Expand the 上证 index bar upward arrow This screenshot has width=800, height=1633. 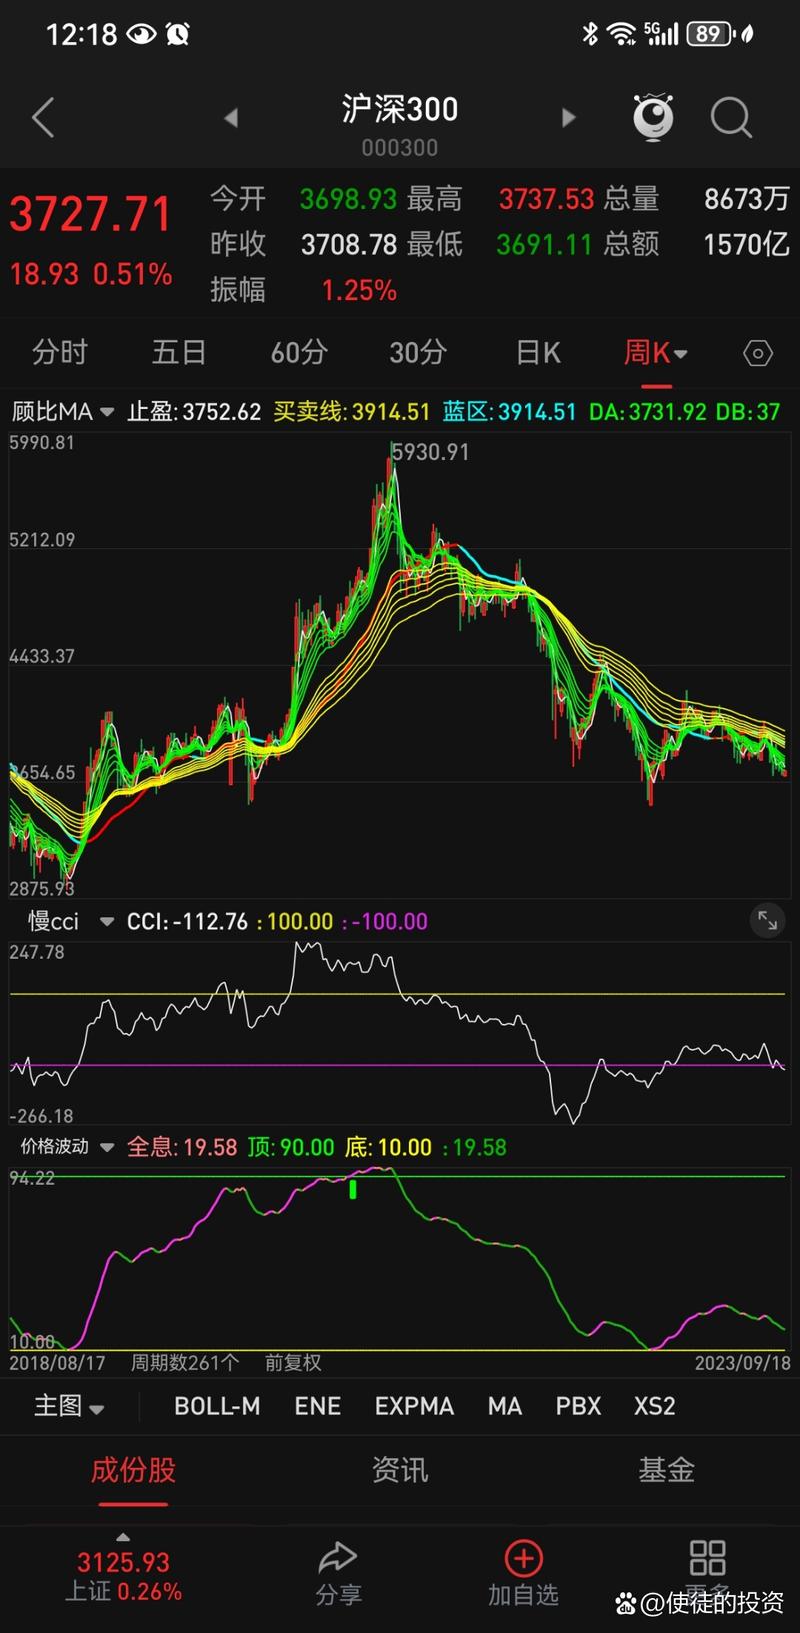pyautogui.click(x=123, y=1537)
